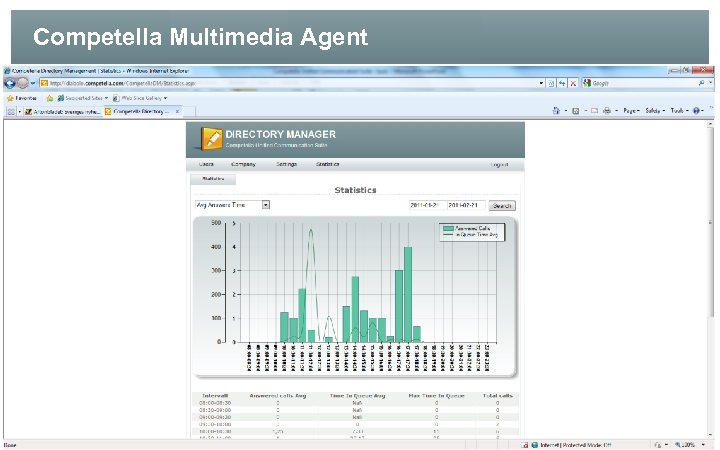Open the Web Slice Gallery dropdown
The width and height of the screenshot is (720, 450).
coord(140,98)
